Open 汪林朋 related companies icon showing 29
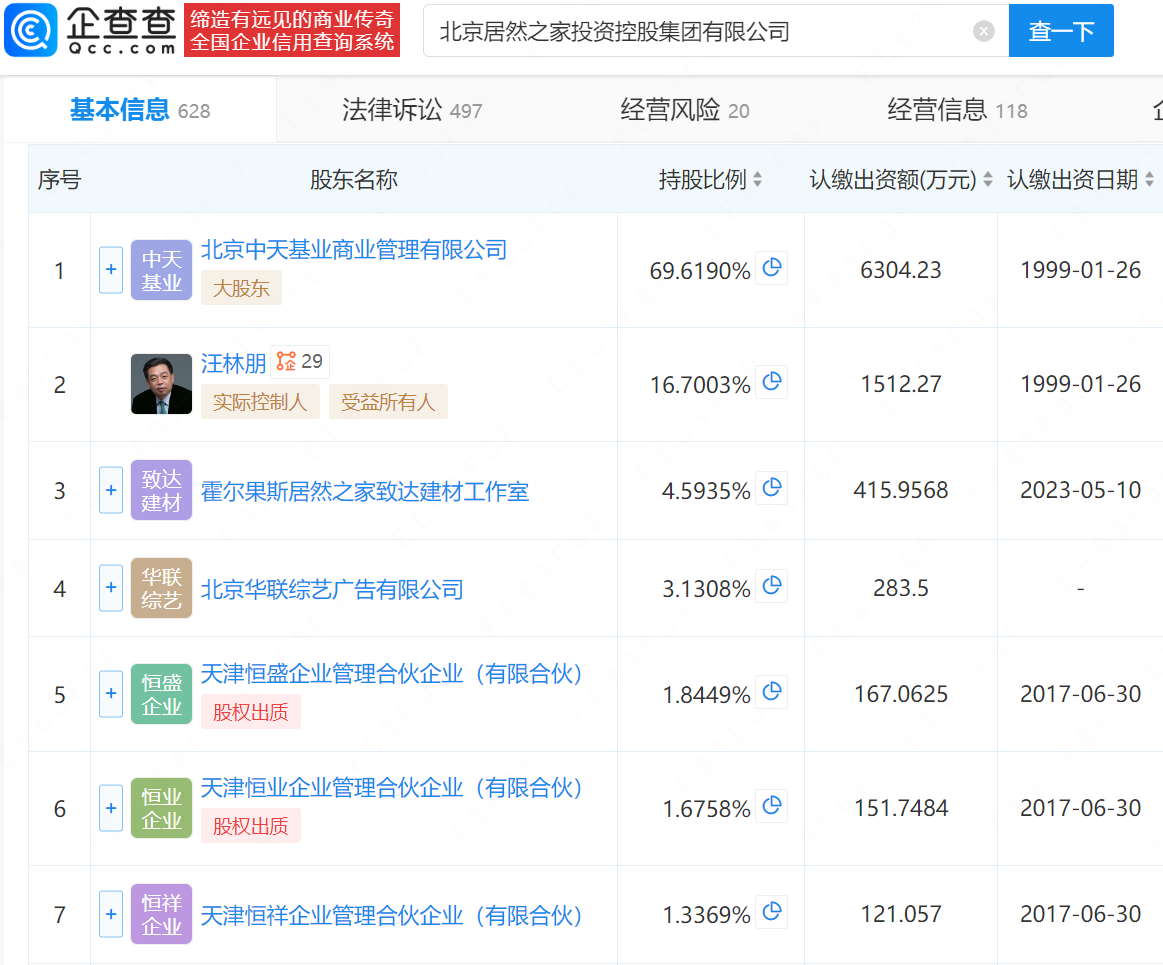 click(x=300, y=362)
